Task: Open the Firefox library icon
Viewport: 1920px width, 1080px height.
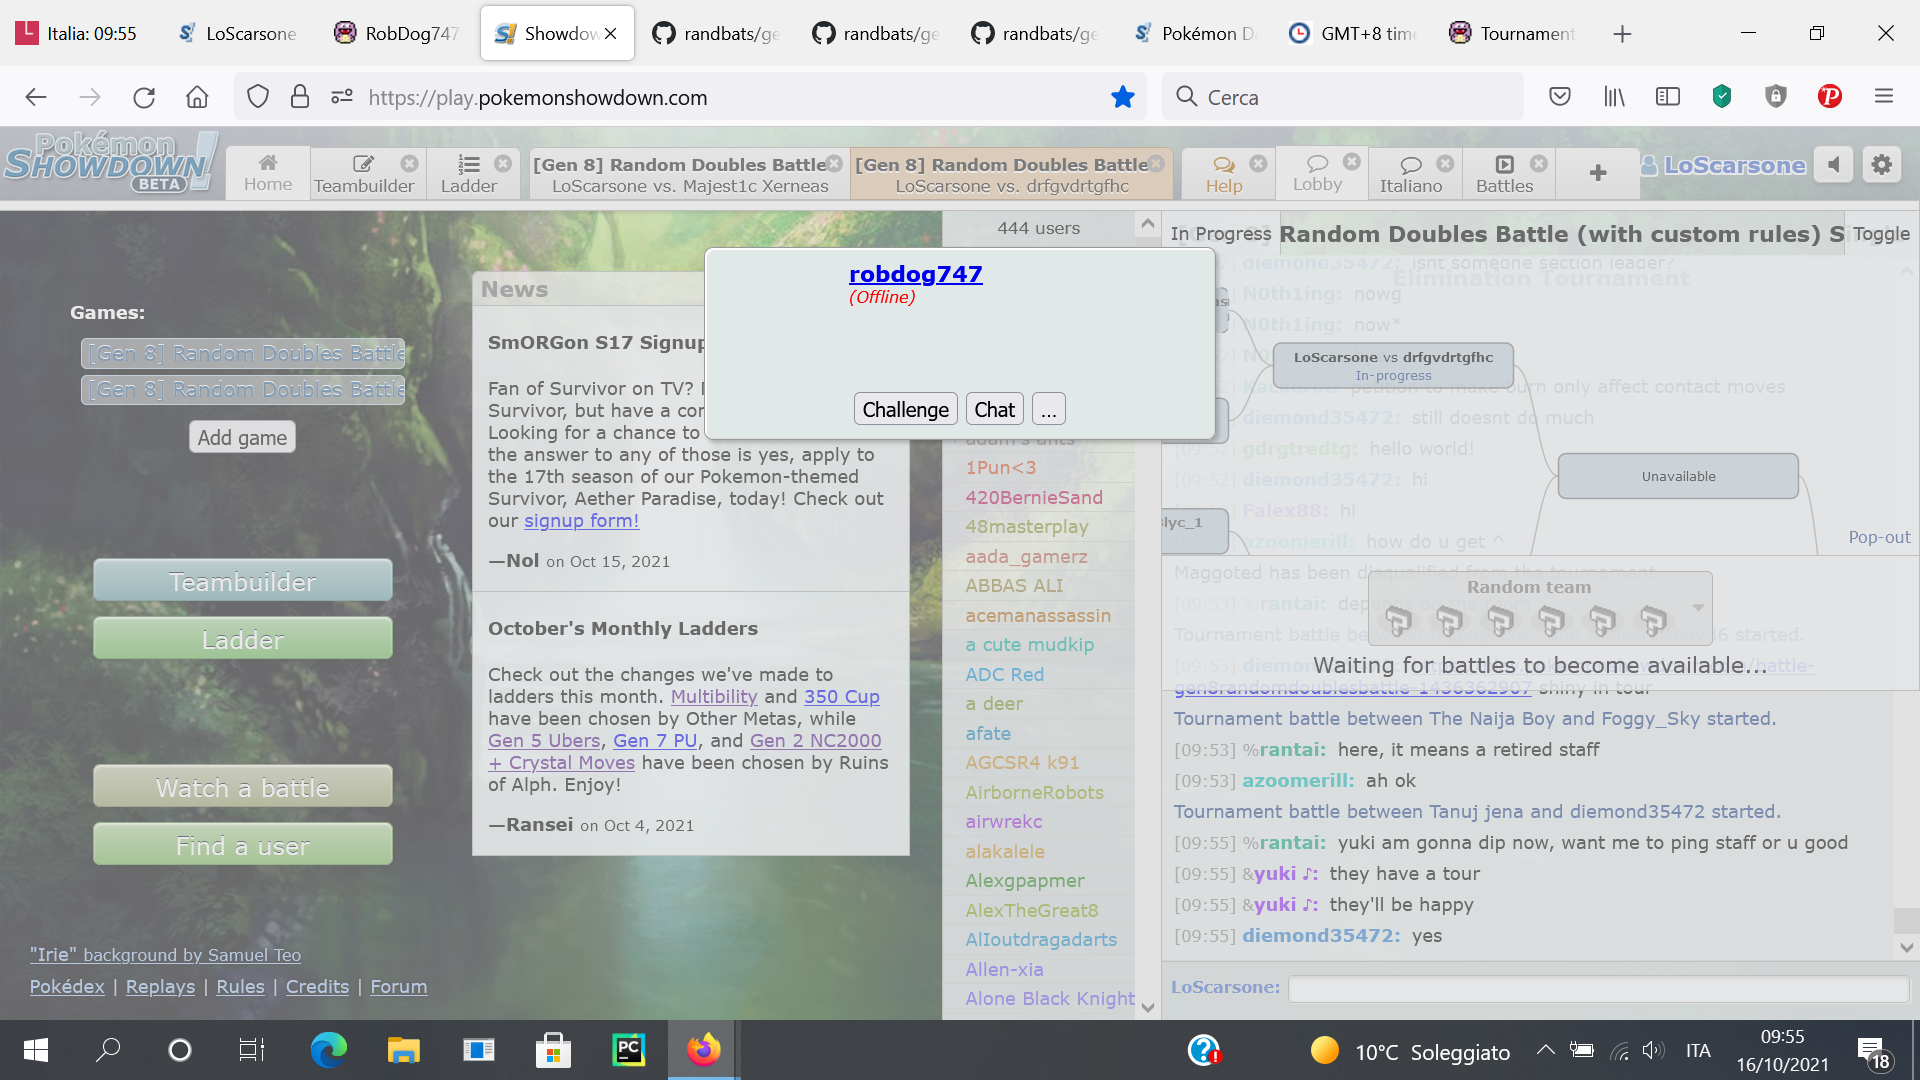Action: coord(1614,97)
